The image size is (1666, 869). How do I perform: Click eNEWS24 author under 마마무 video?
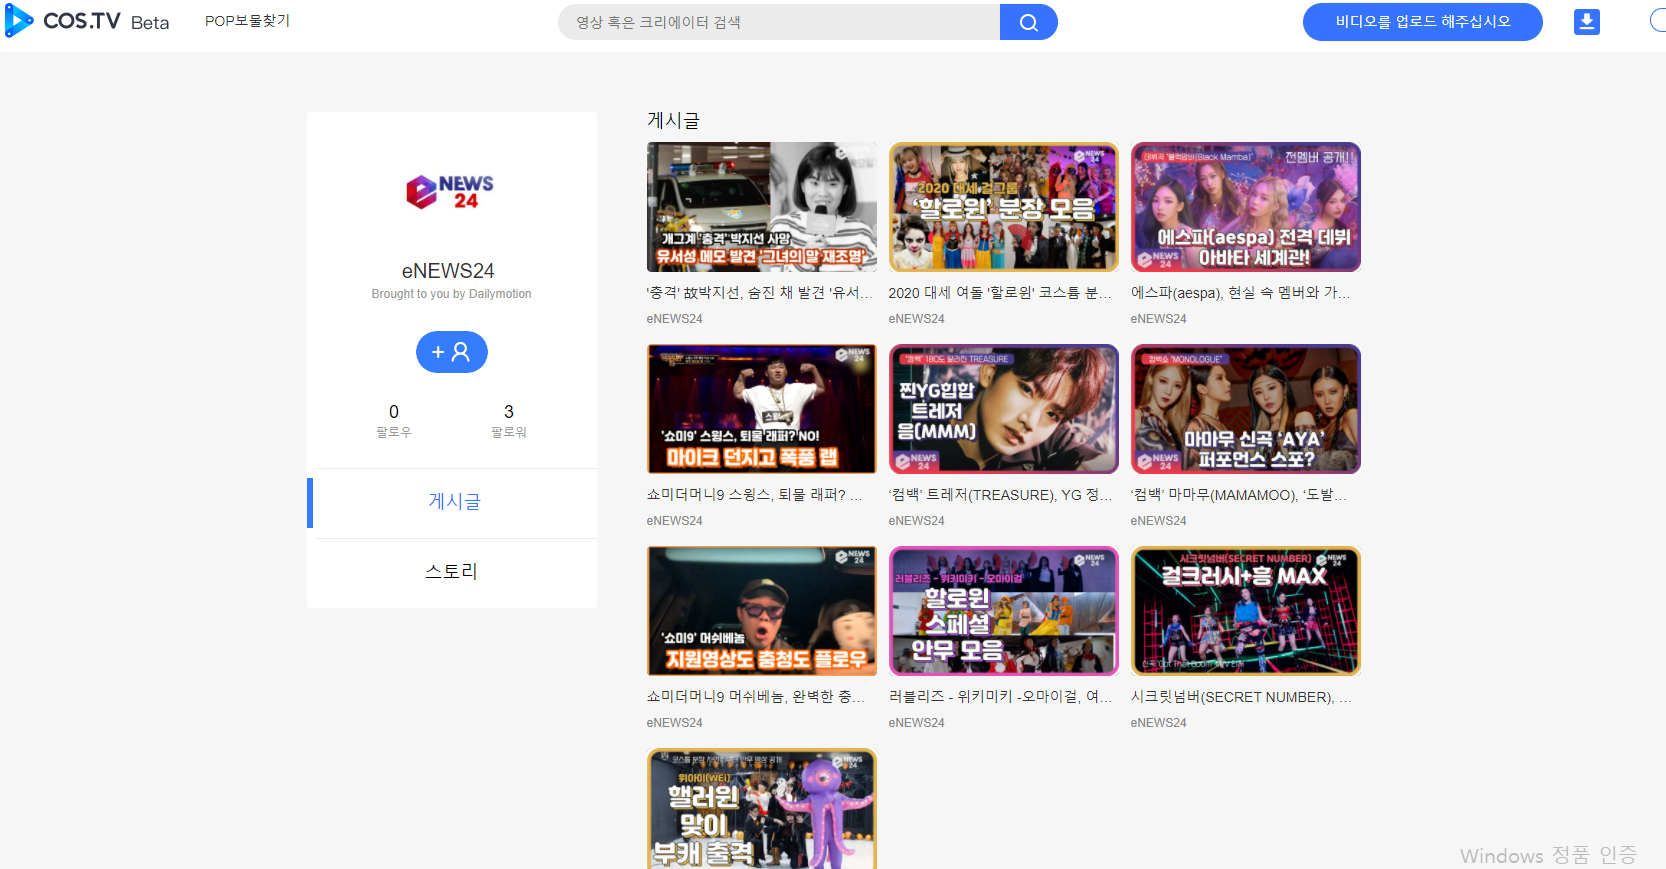(1158, 521)
